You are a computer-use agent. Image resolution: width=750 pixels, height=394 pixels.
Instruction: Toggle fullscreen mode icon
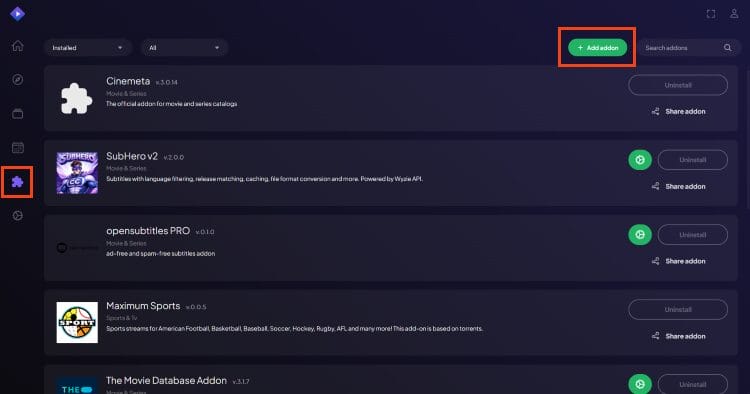(711, 14)
